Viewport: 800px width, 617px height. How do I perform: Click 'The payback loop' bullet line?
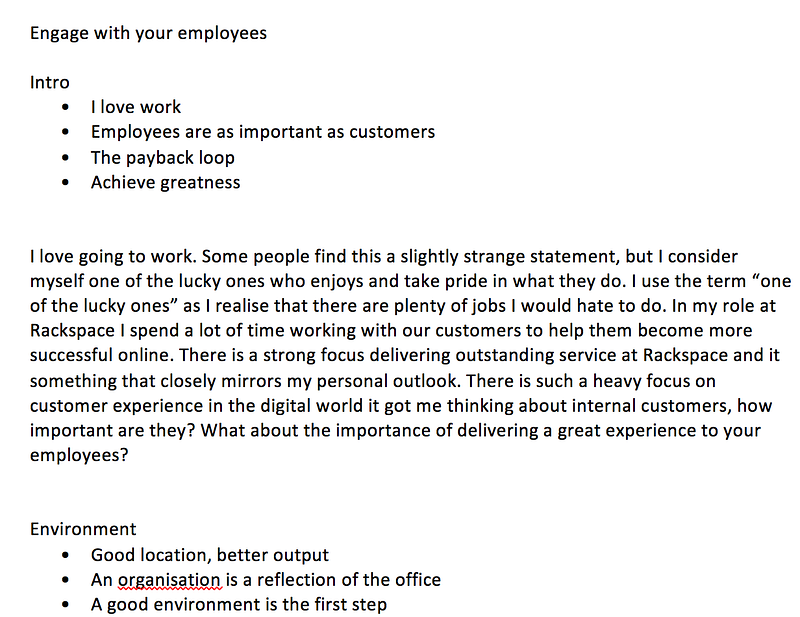click(163, 158)
